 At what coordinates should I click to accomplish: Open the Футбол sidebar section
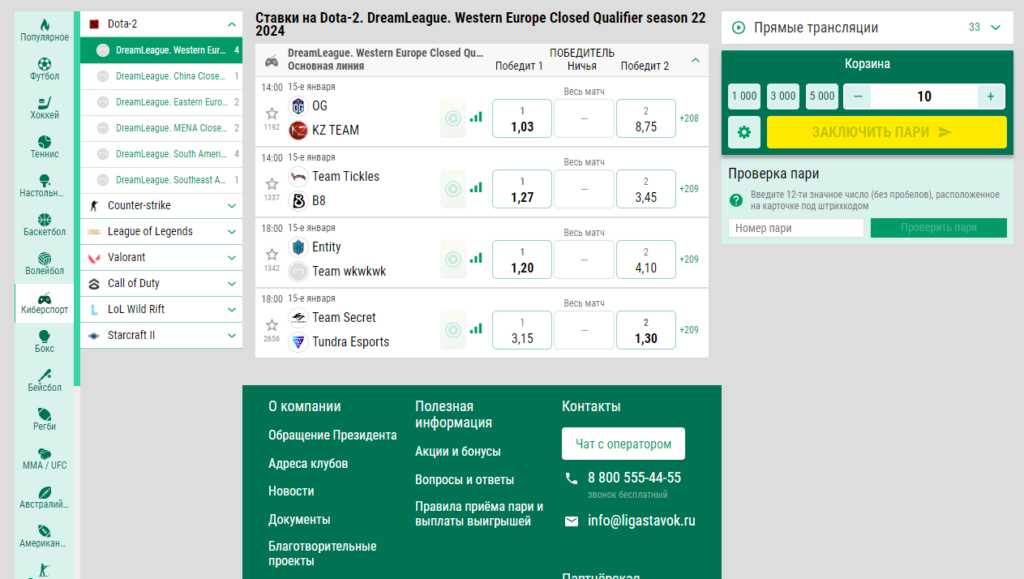click(44, 69)
